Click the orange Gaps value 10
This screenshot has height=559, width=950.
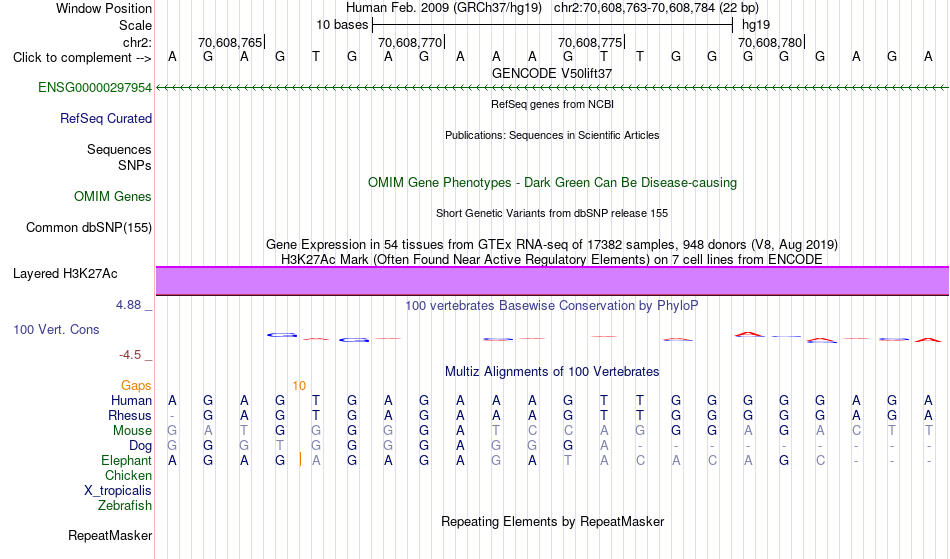[299, 386]
